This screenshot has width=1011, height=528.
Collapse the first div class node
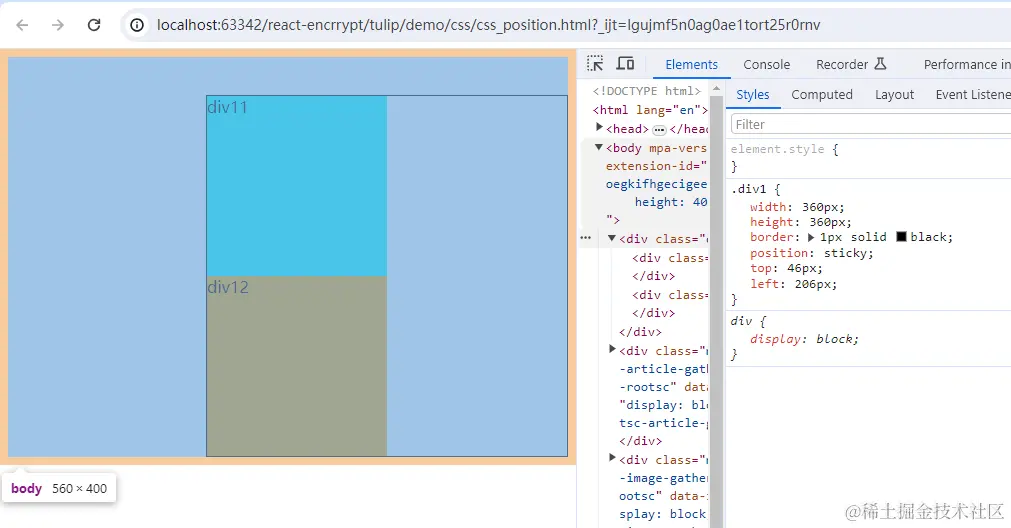[x=612, y=239]
